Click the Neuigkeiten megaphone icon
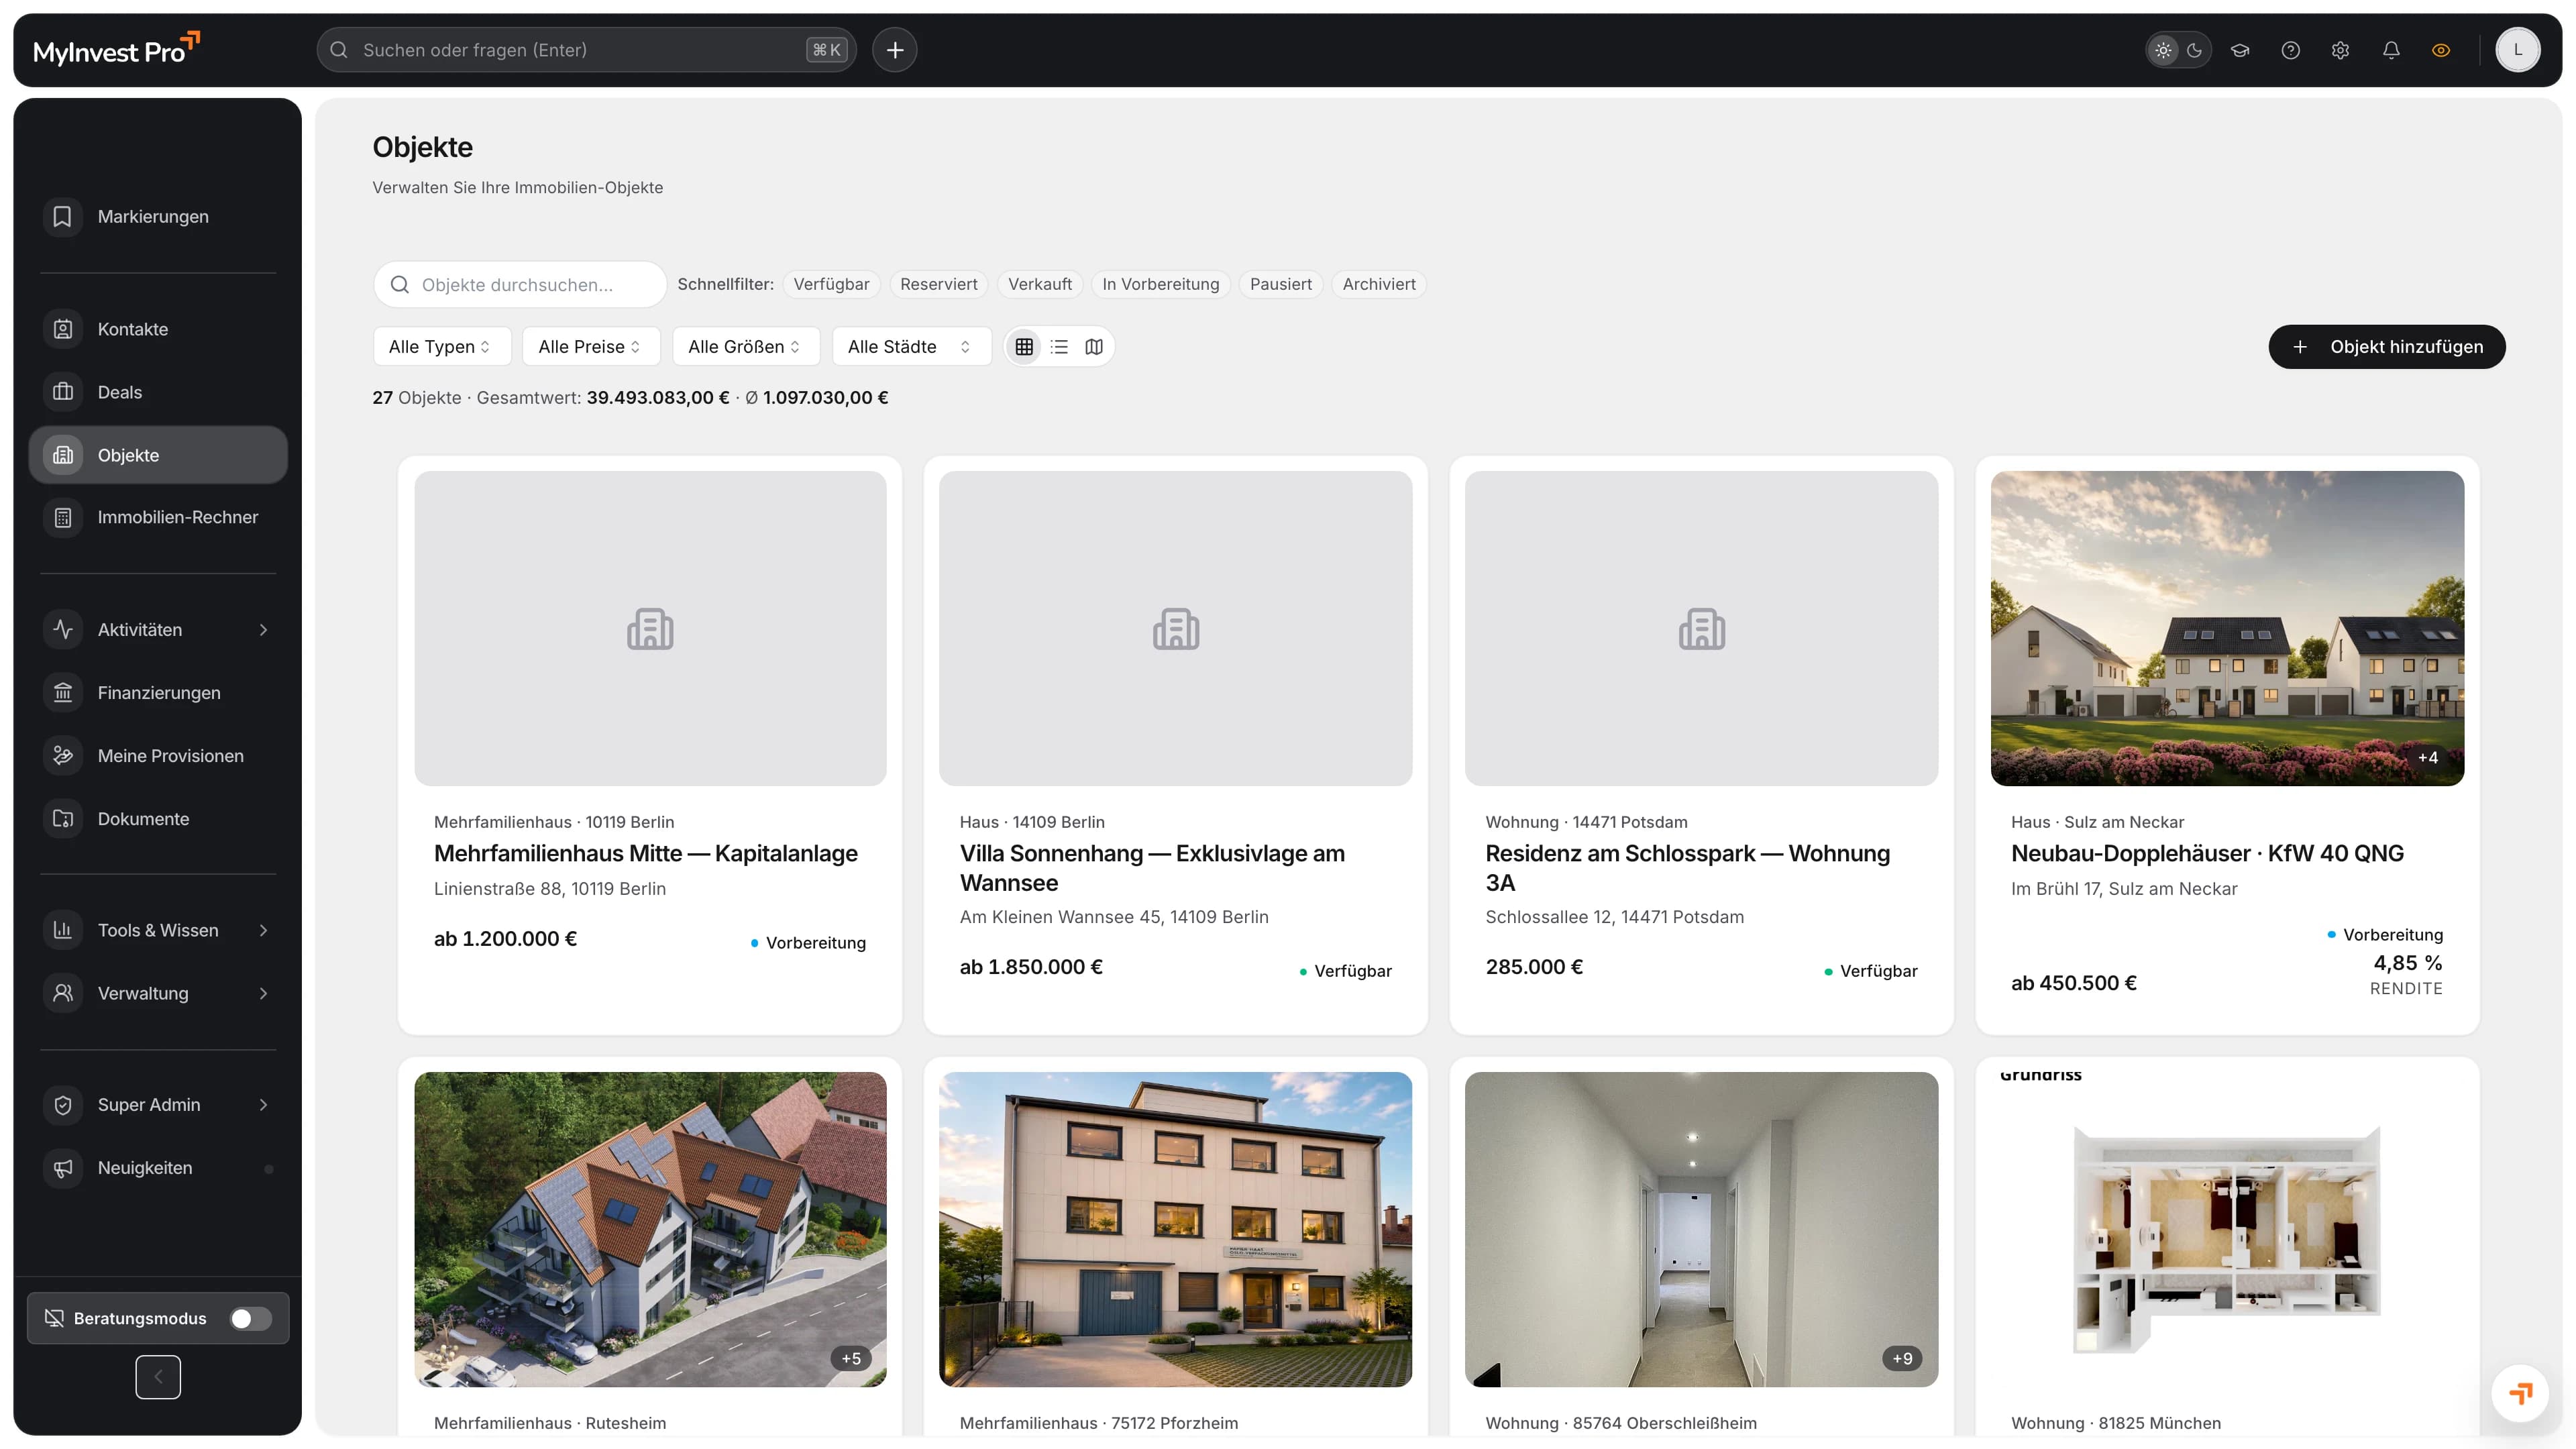 point(63,1168)
